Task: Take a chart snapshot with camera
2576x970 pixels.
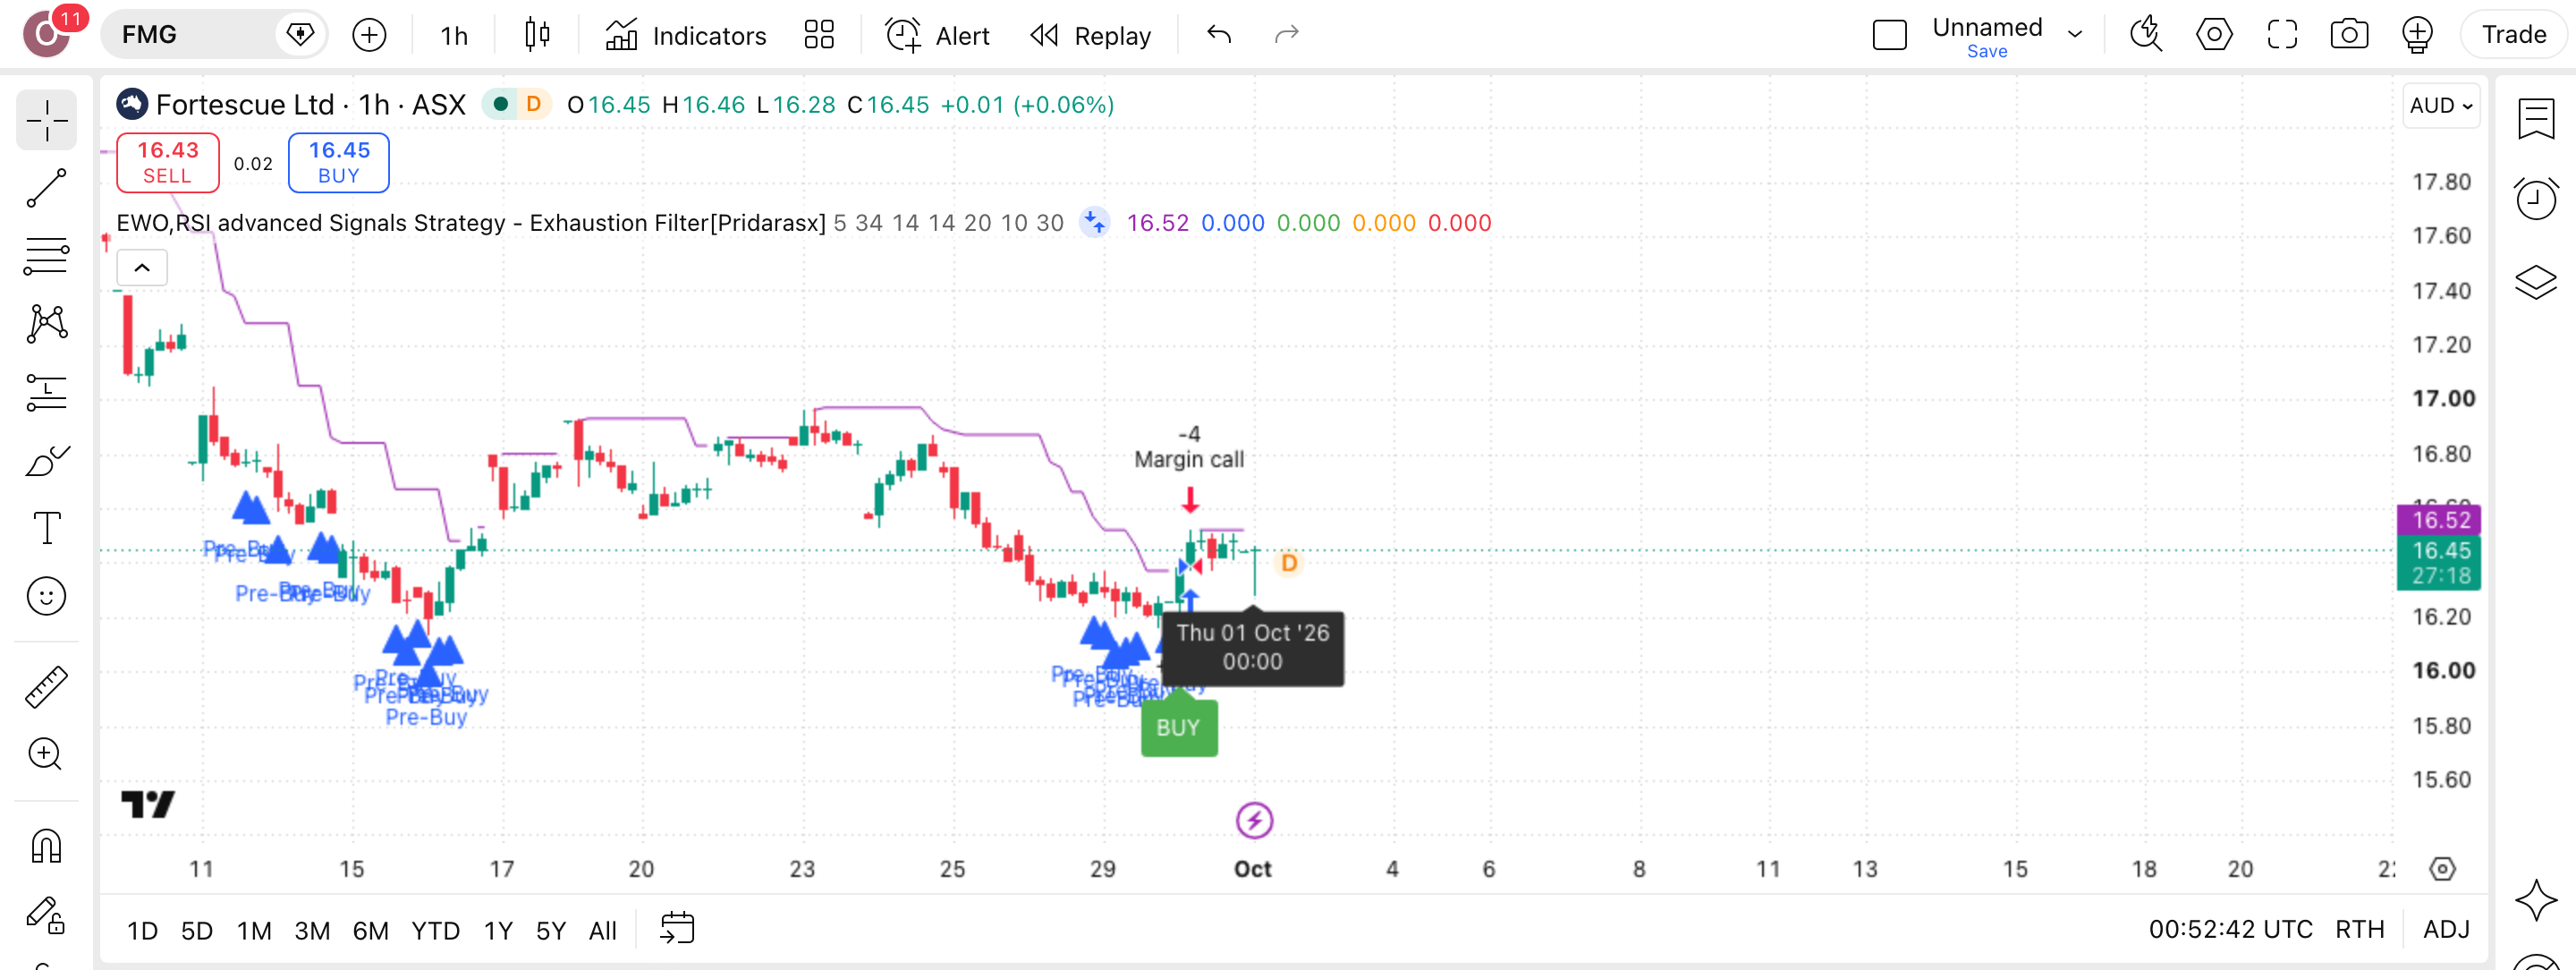Action: point(2349,35)
